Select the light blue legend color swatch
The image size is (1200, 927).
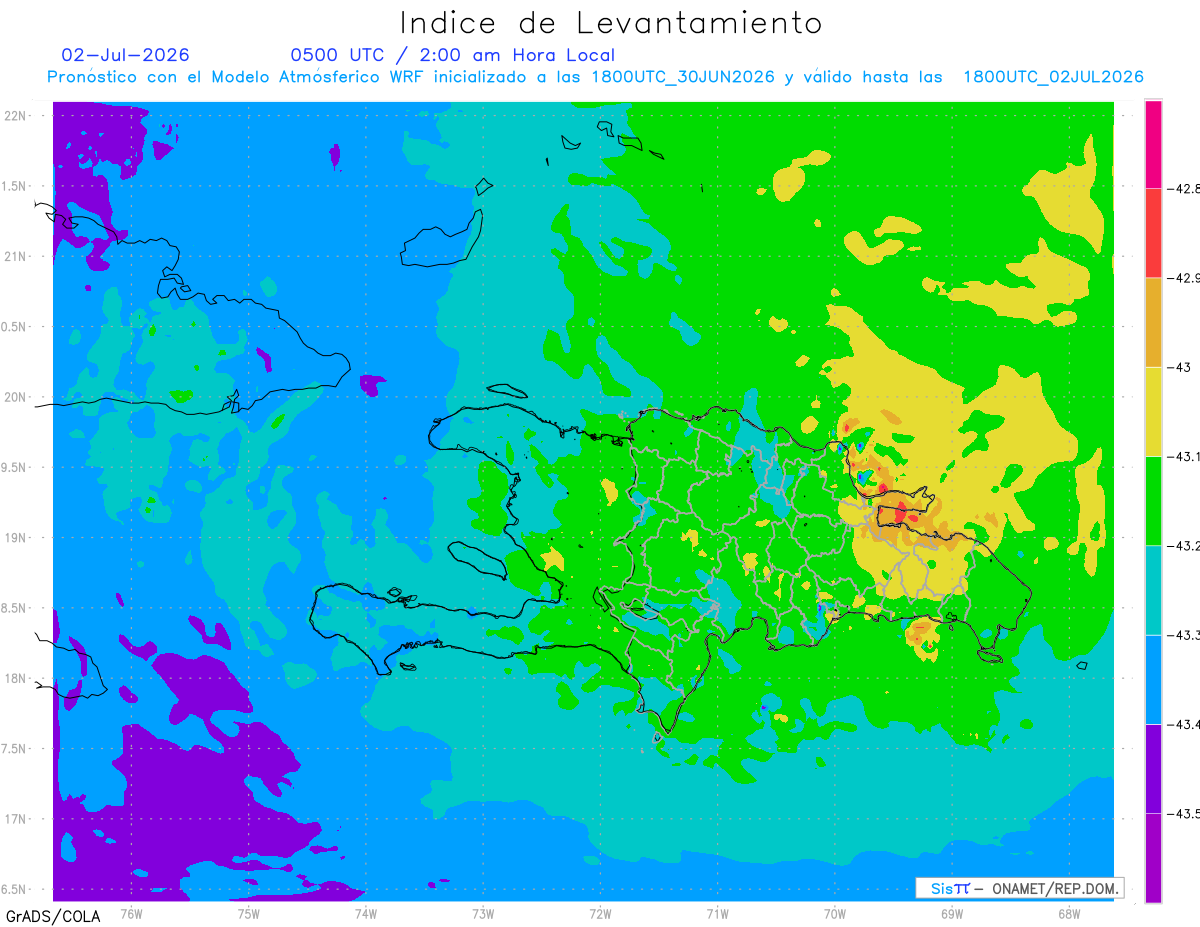[x=1153, y=679]
